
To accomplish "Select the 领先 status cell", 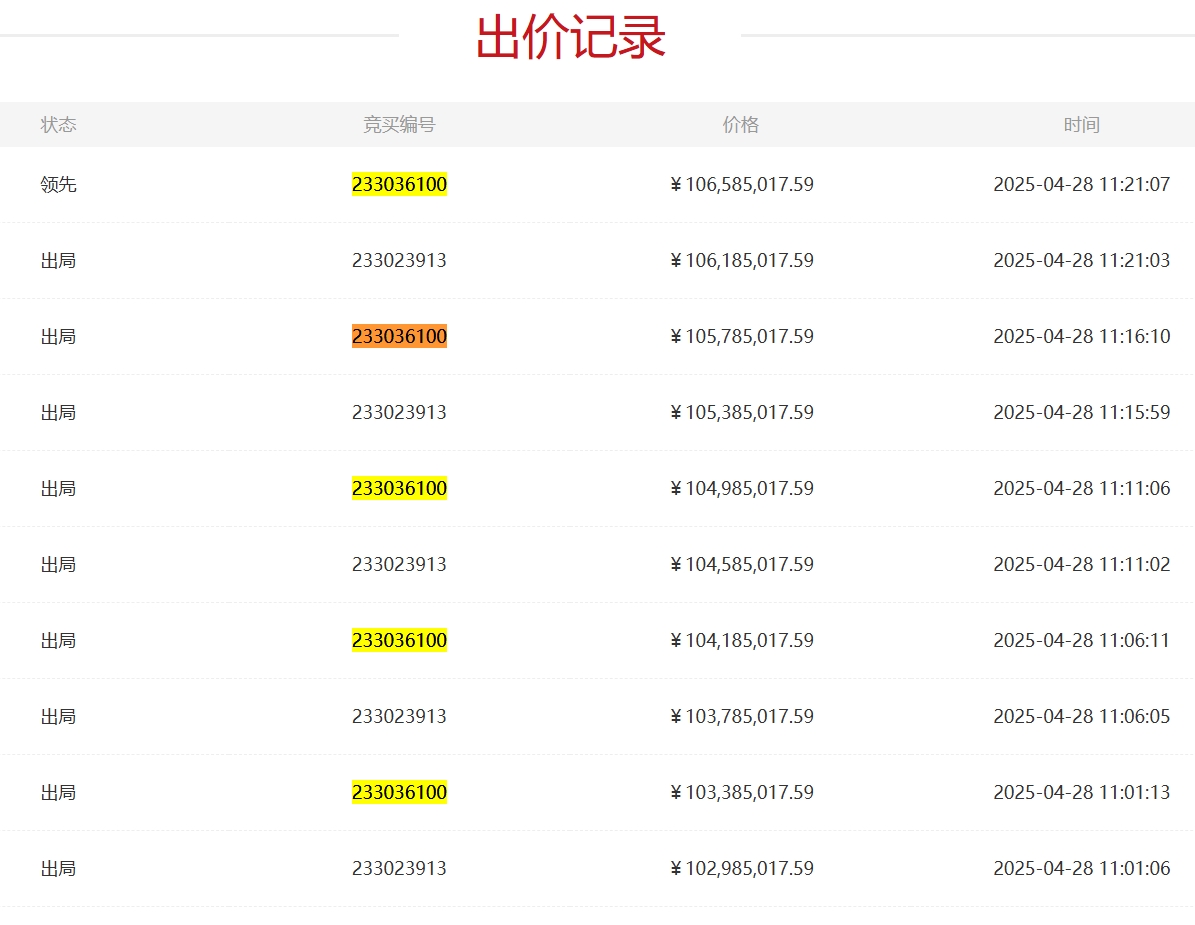I will pyautogui.click(x=59, y=184).
